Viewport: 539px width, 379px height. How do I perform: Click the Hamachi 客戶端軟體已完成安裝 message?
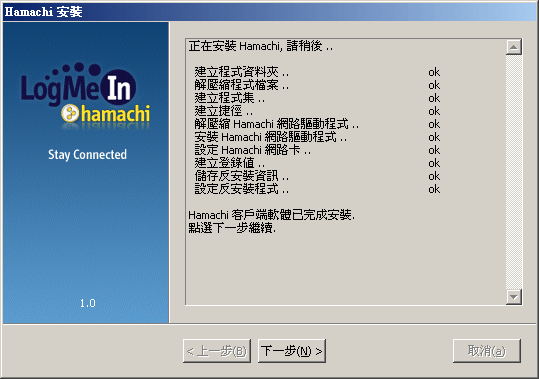click(x=272, y=215)
